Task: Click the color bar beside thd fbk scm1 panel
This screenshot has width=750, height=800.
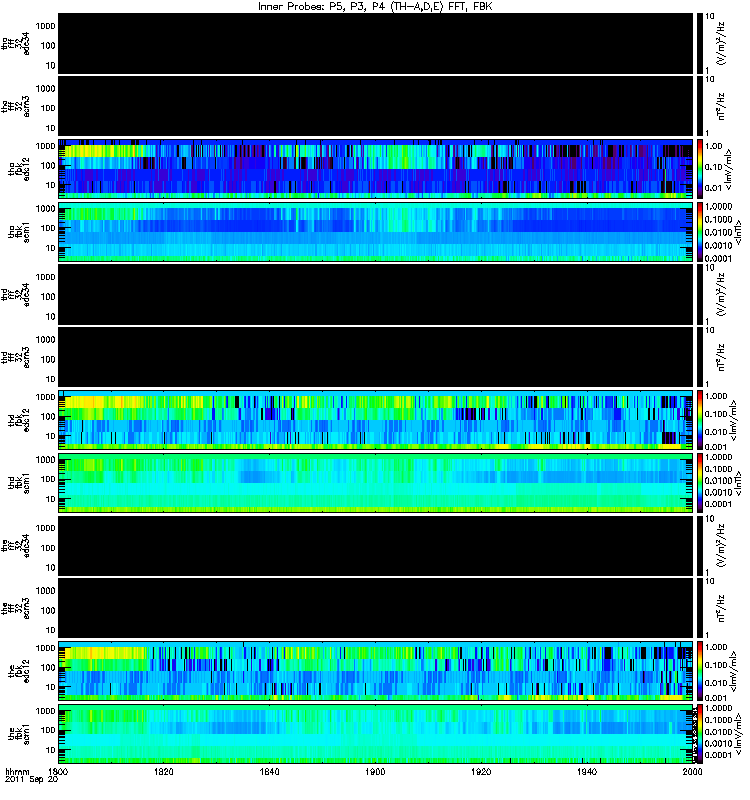Action: pyautogui.click(x=699, y=483)
